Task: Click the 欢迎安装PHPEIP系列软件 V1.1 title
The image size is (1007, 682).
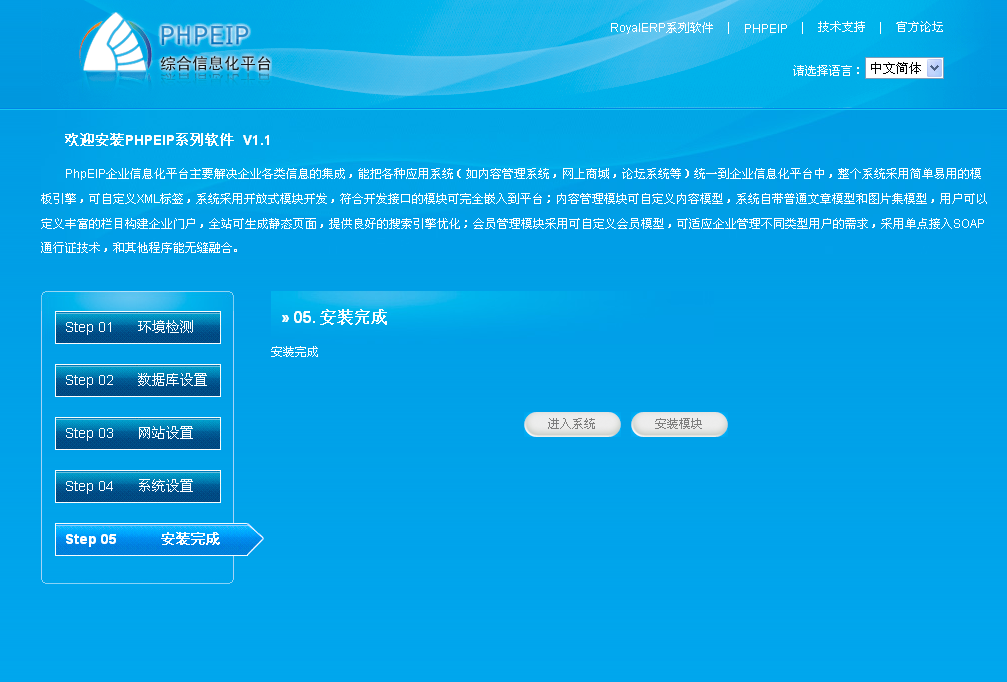Action: 168,140
